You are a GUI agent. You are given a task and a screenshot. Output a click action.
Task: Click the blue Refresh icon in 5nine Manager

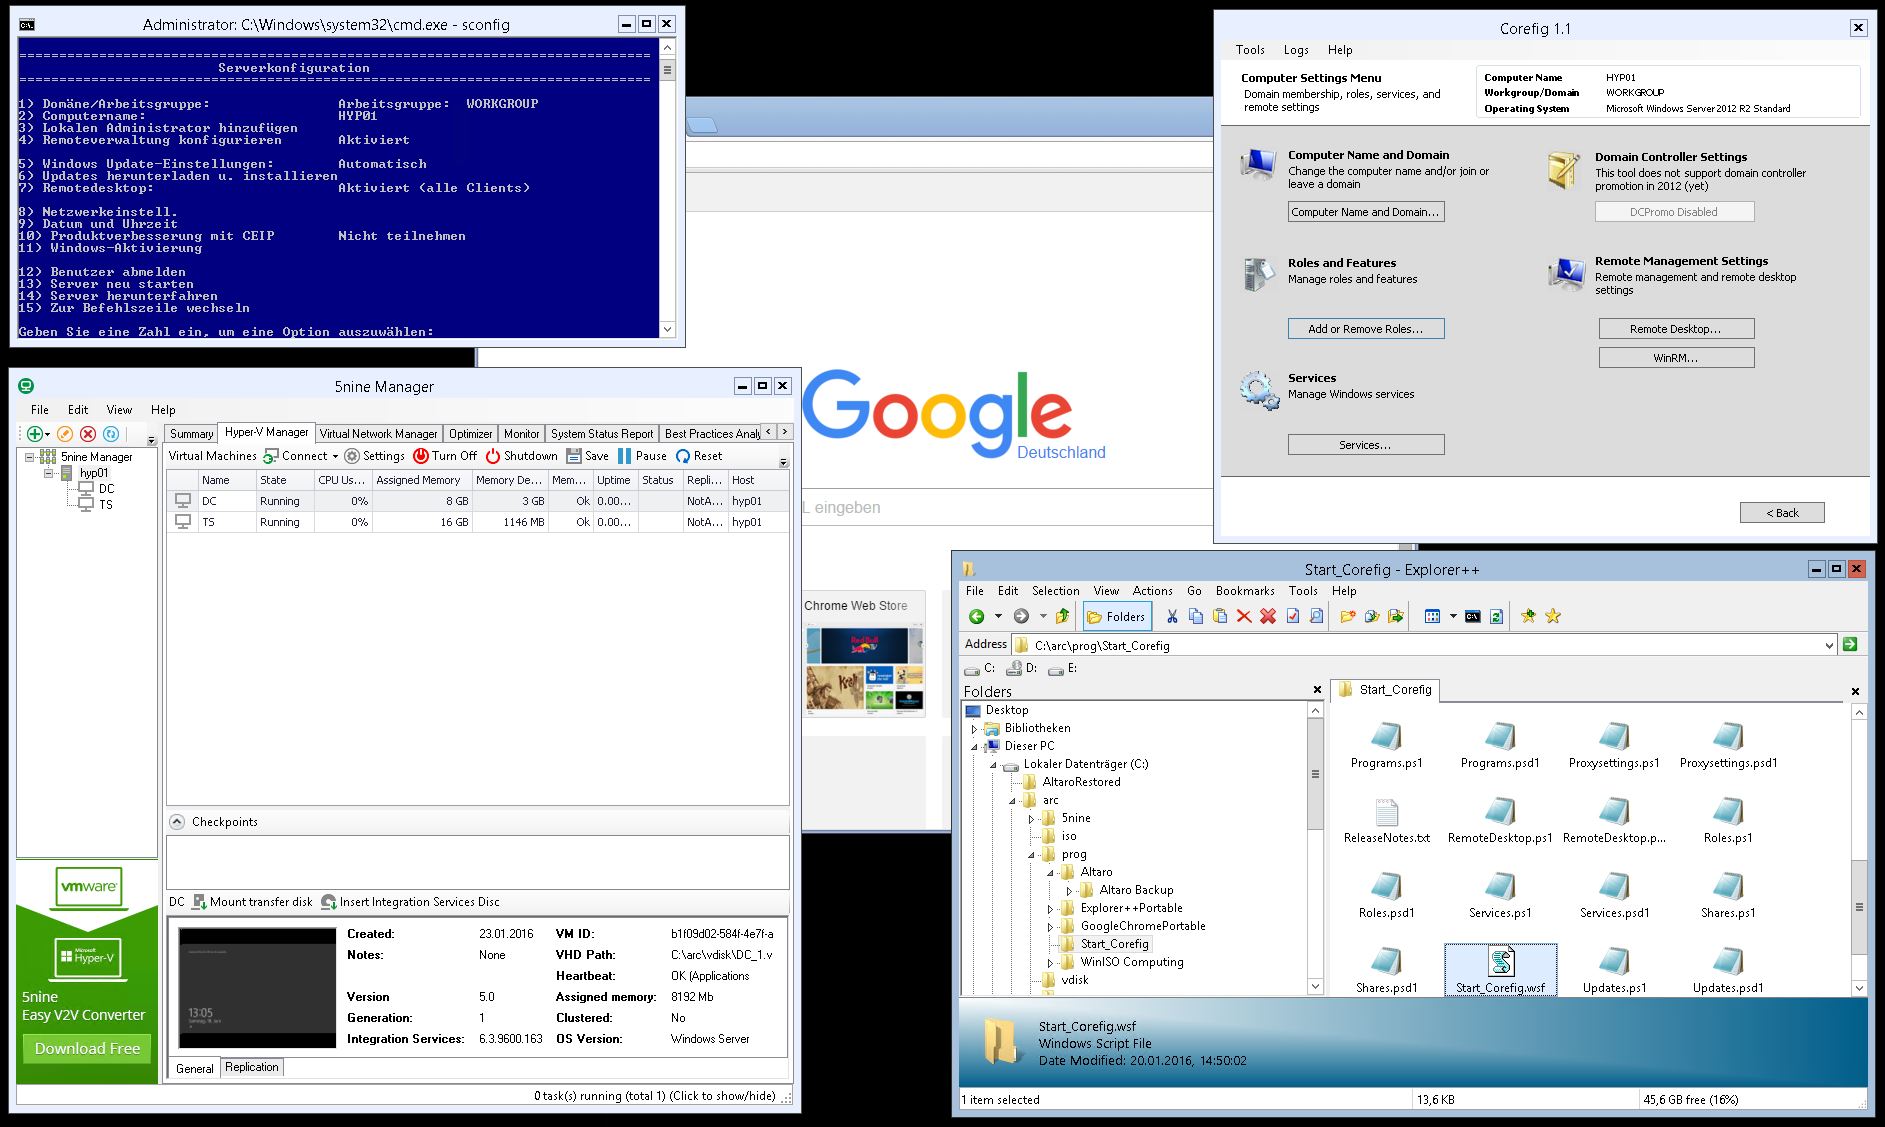[111, 433]
